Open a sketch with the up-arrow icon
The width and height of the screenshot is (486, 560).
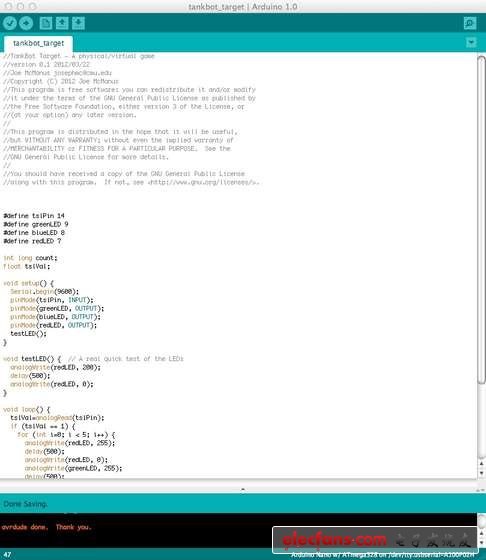click(62, 23)
